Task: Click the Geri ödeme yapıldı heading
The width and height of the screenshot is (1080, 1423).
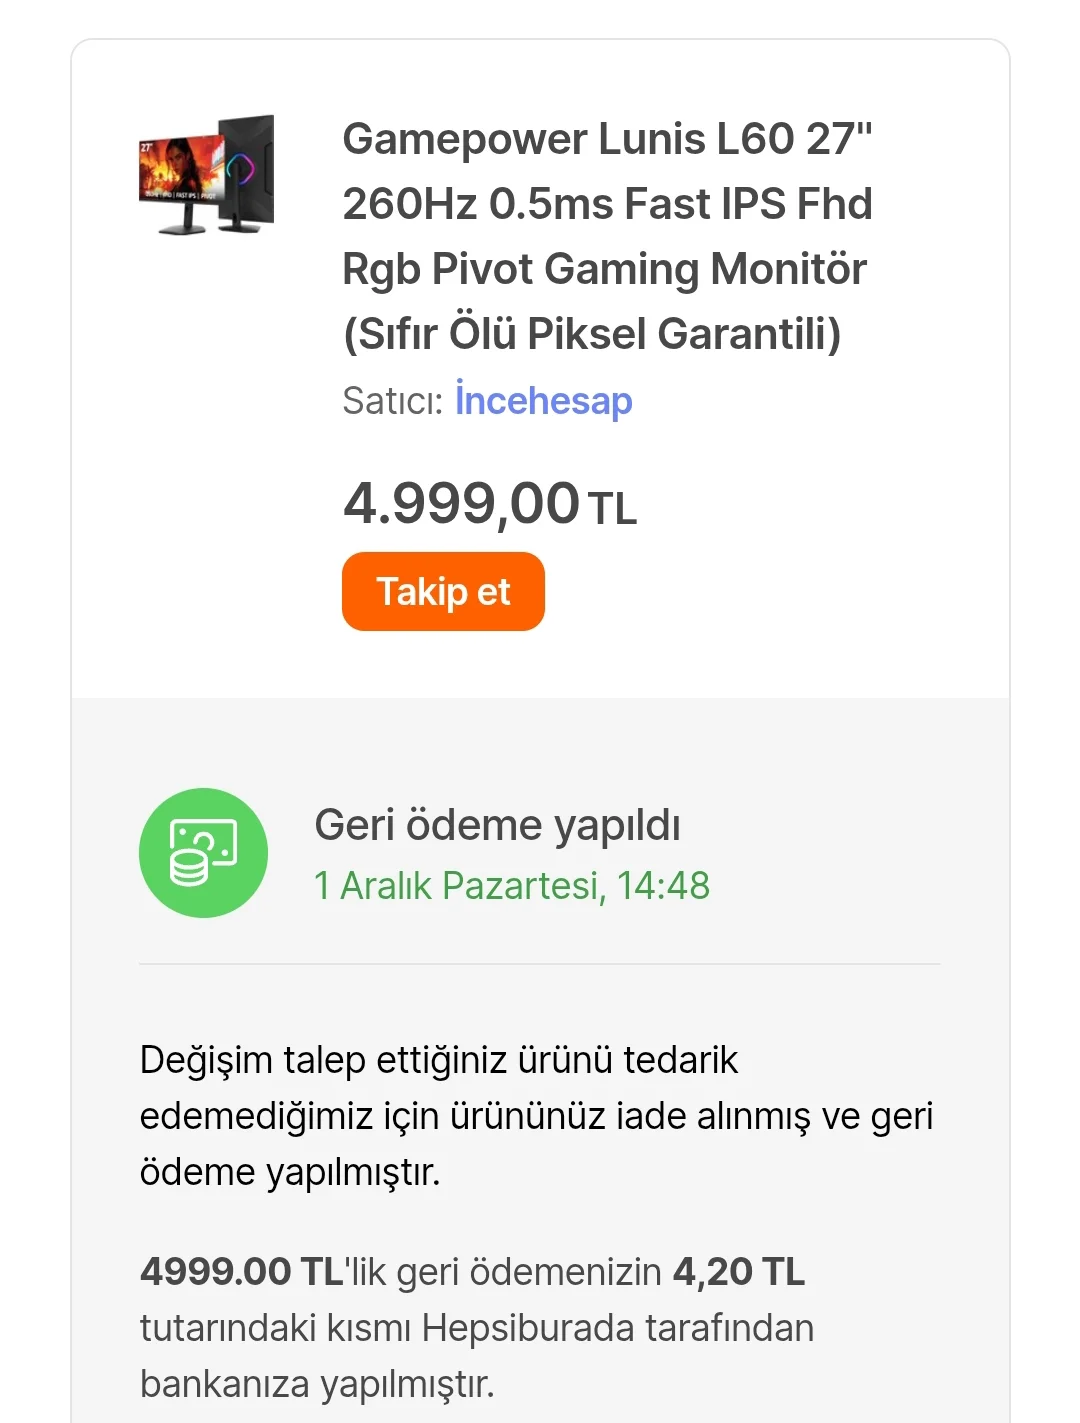Action: click(x=497, y=826)
